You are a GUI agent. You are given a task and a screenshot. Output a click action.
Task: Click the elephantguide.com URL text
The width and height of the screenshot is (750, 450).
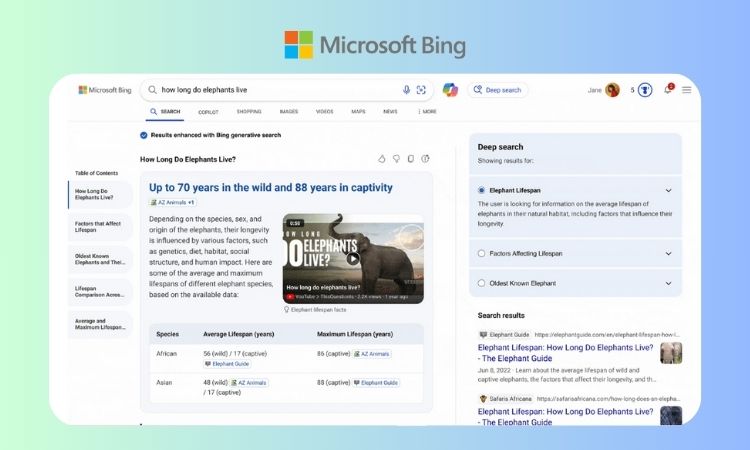pyautogui.click(x=607, y=335)
